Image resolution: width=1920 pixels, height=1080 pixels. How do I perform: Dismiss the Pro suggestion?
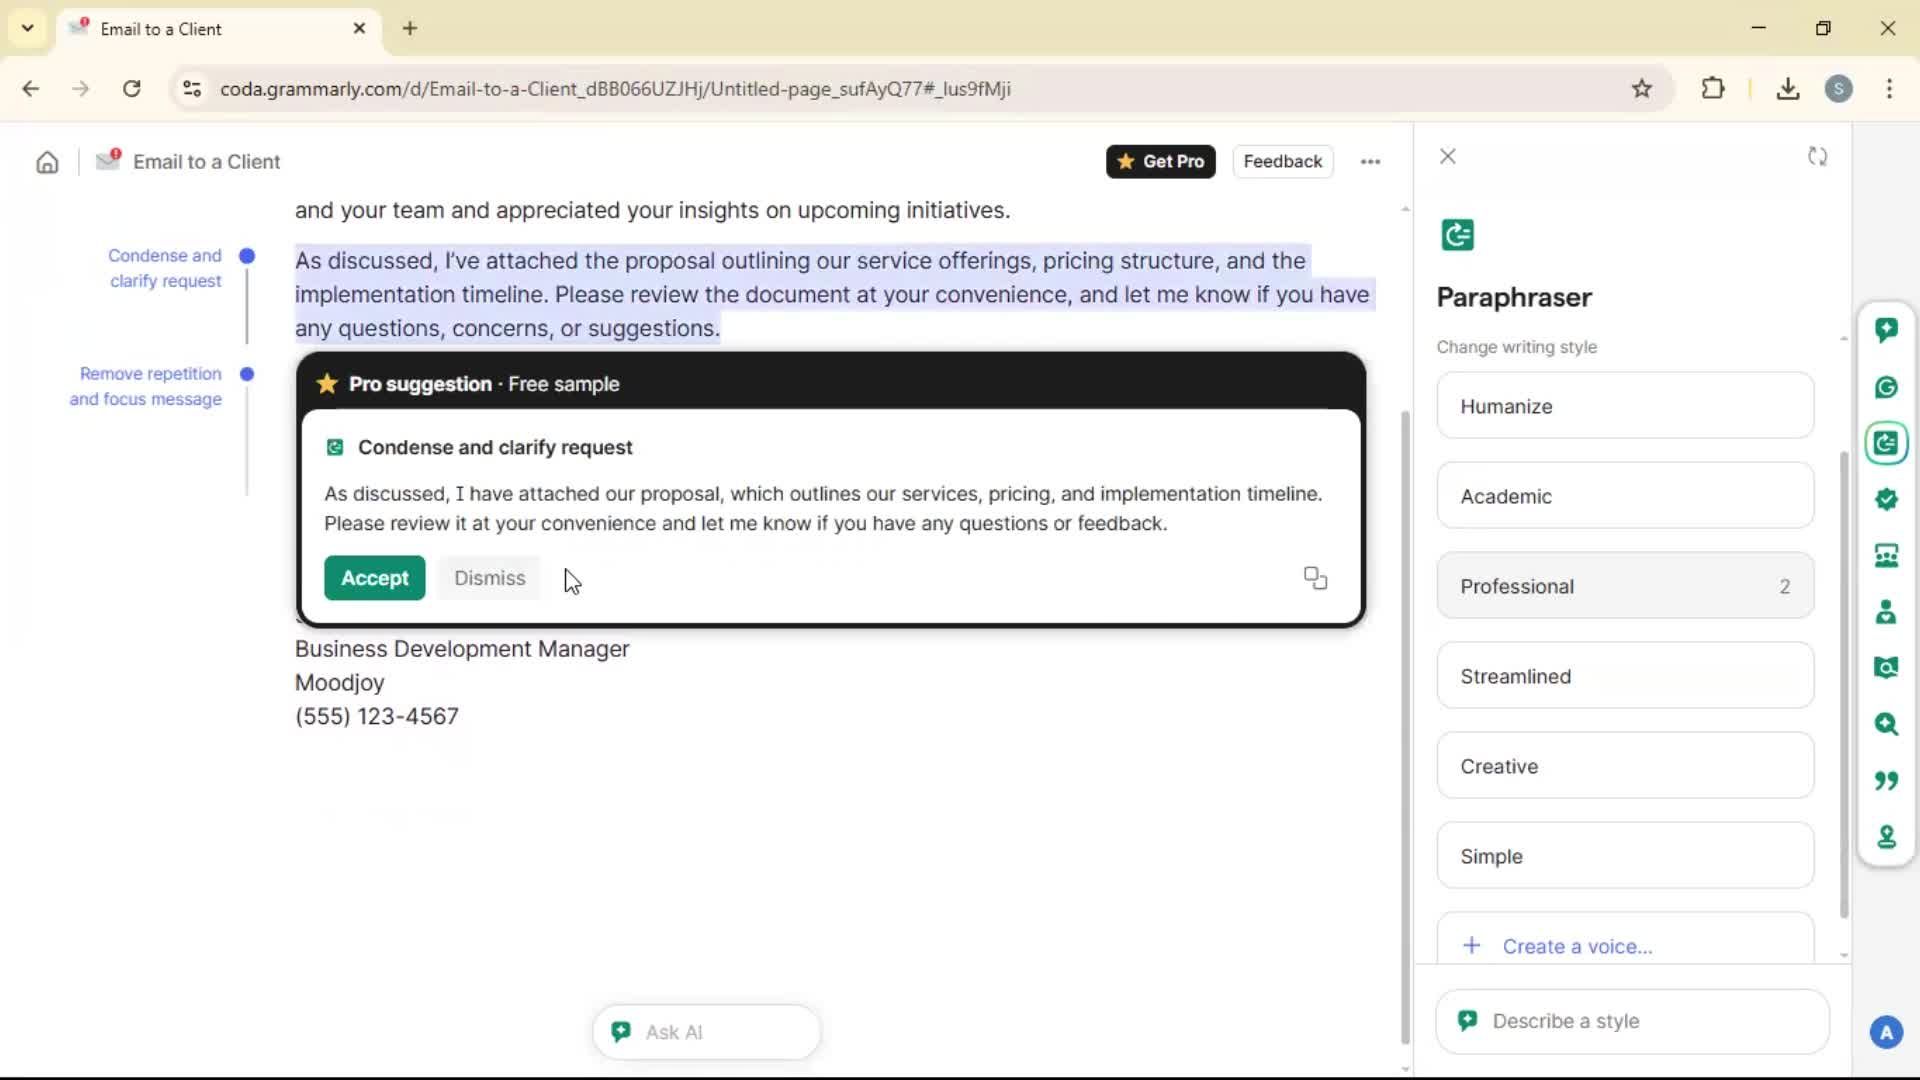pyautogui.click(x=489, y=578)
